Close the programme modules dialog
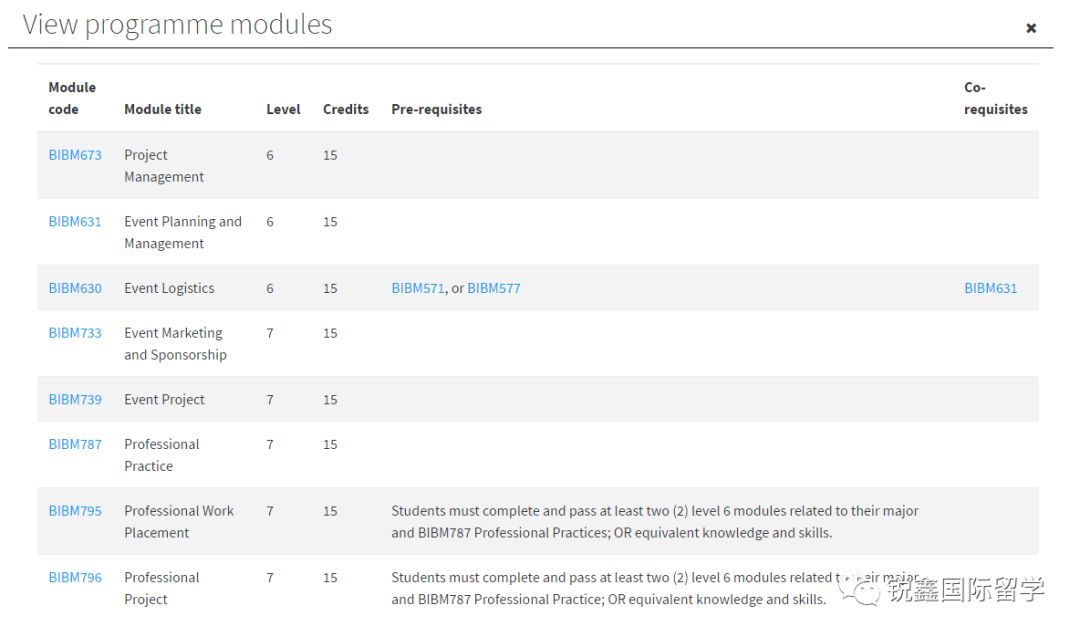The height and width of the screenshot is (637, 1080). coord(1031,28)
